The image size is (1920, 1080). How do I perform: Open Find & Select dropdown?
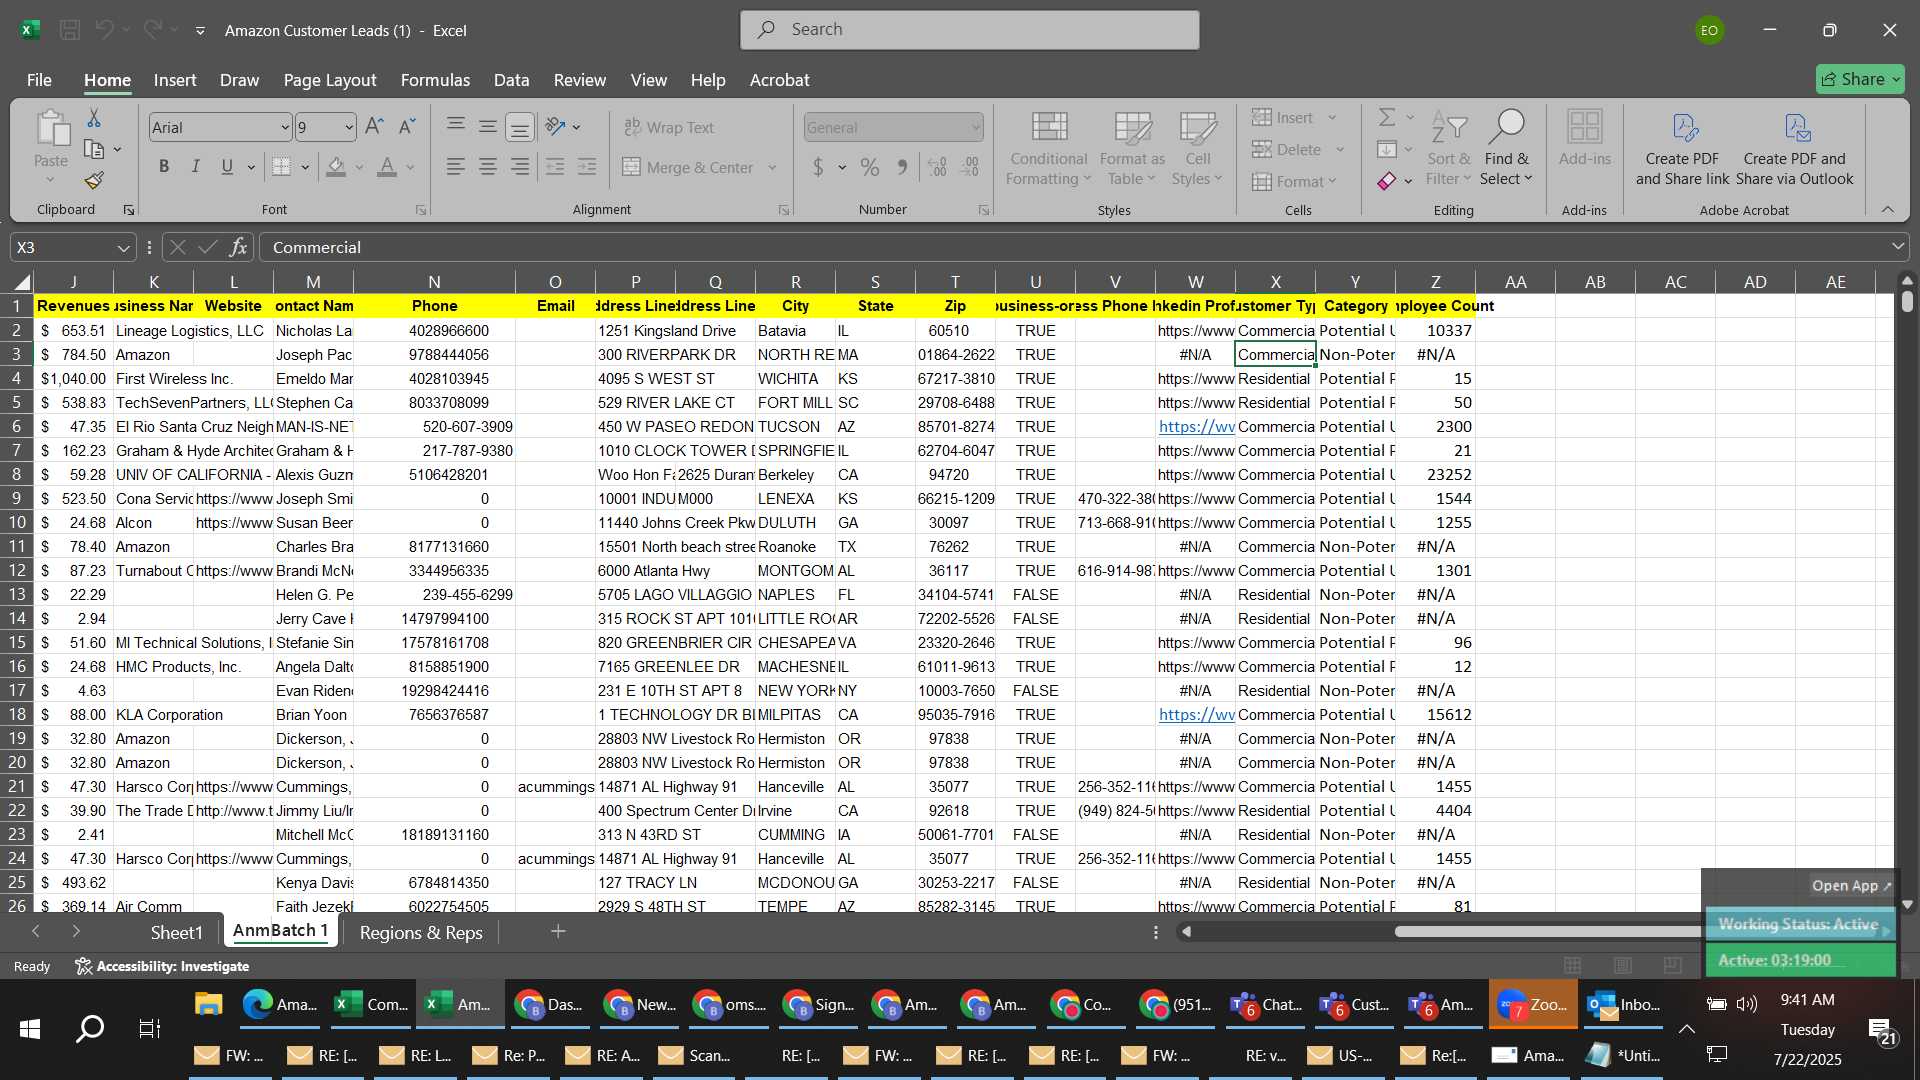click(1507, 149)
